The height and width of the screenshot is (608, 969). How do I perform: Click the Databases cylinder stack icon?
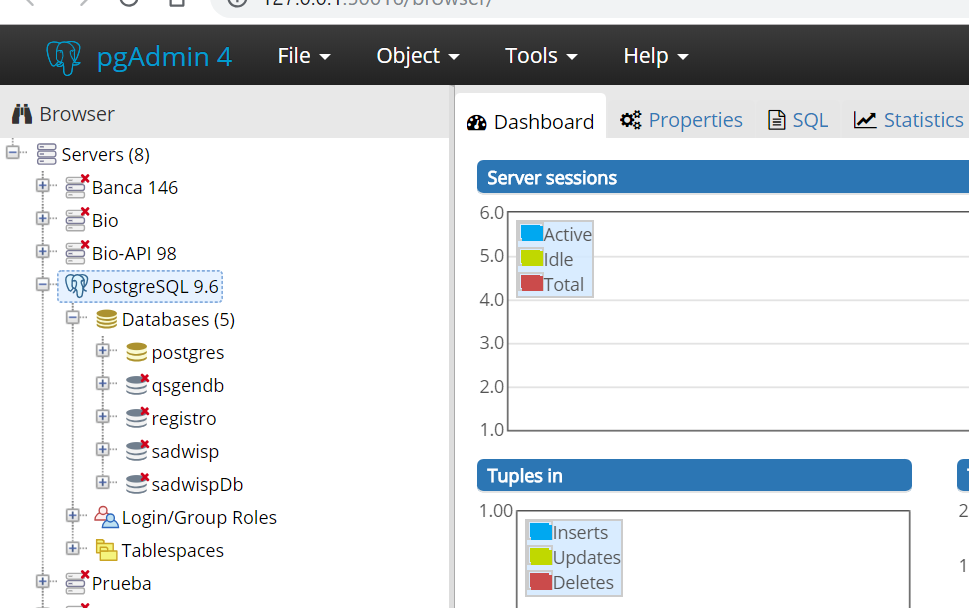click(x=106, y=319)
